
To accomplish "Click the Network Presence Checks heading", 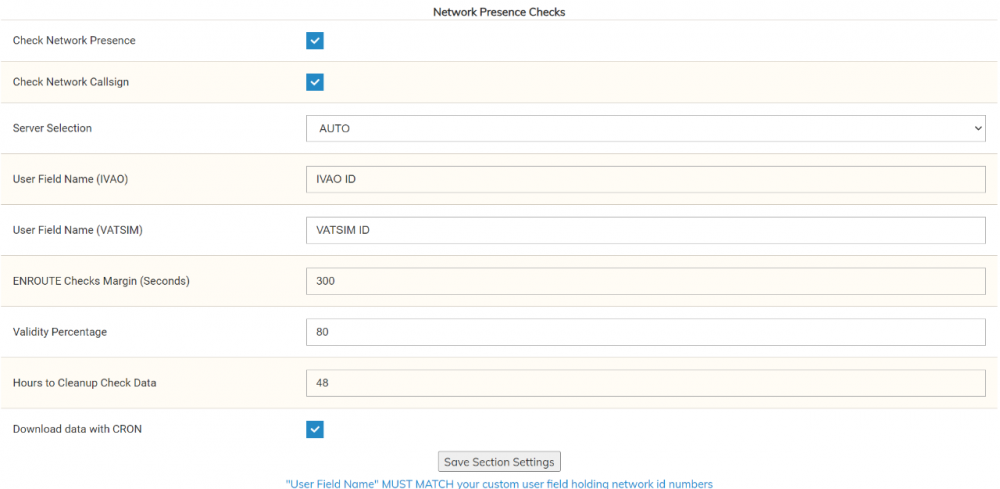I will [x=499, y=12].
